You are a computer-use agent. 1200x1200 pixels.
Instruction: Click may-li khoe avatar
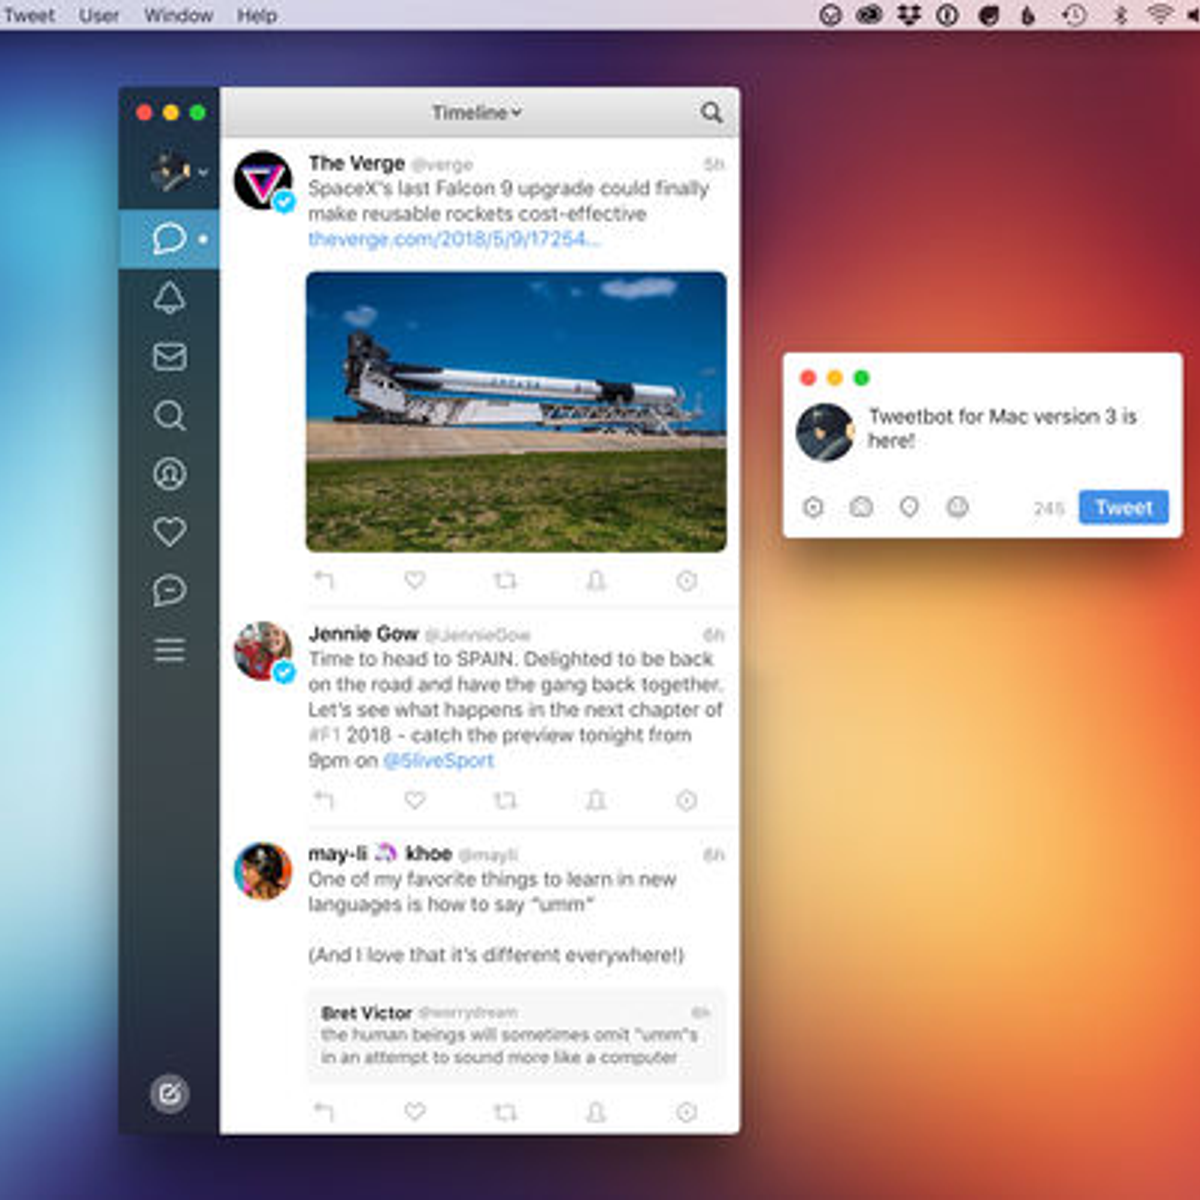tap(263, 871)
